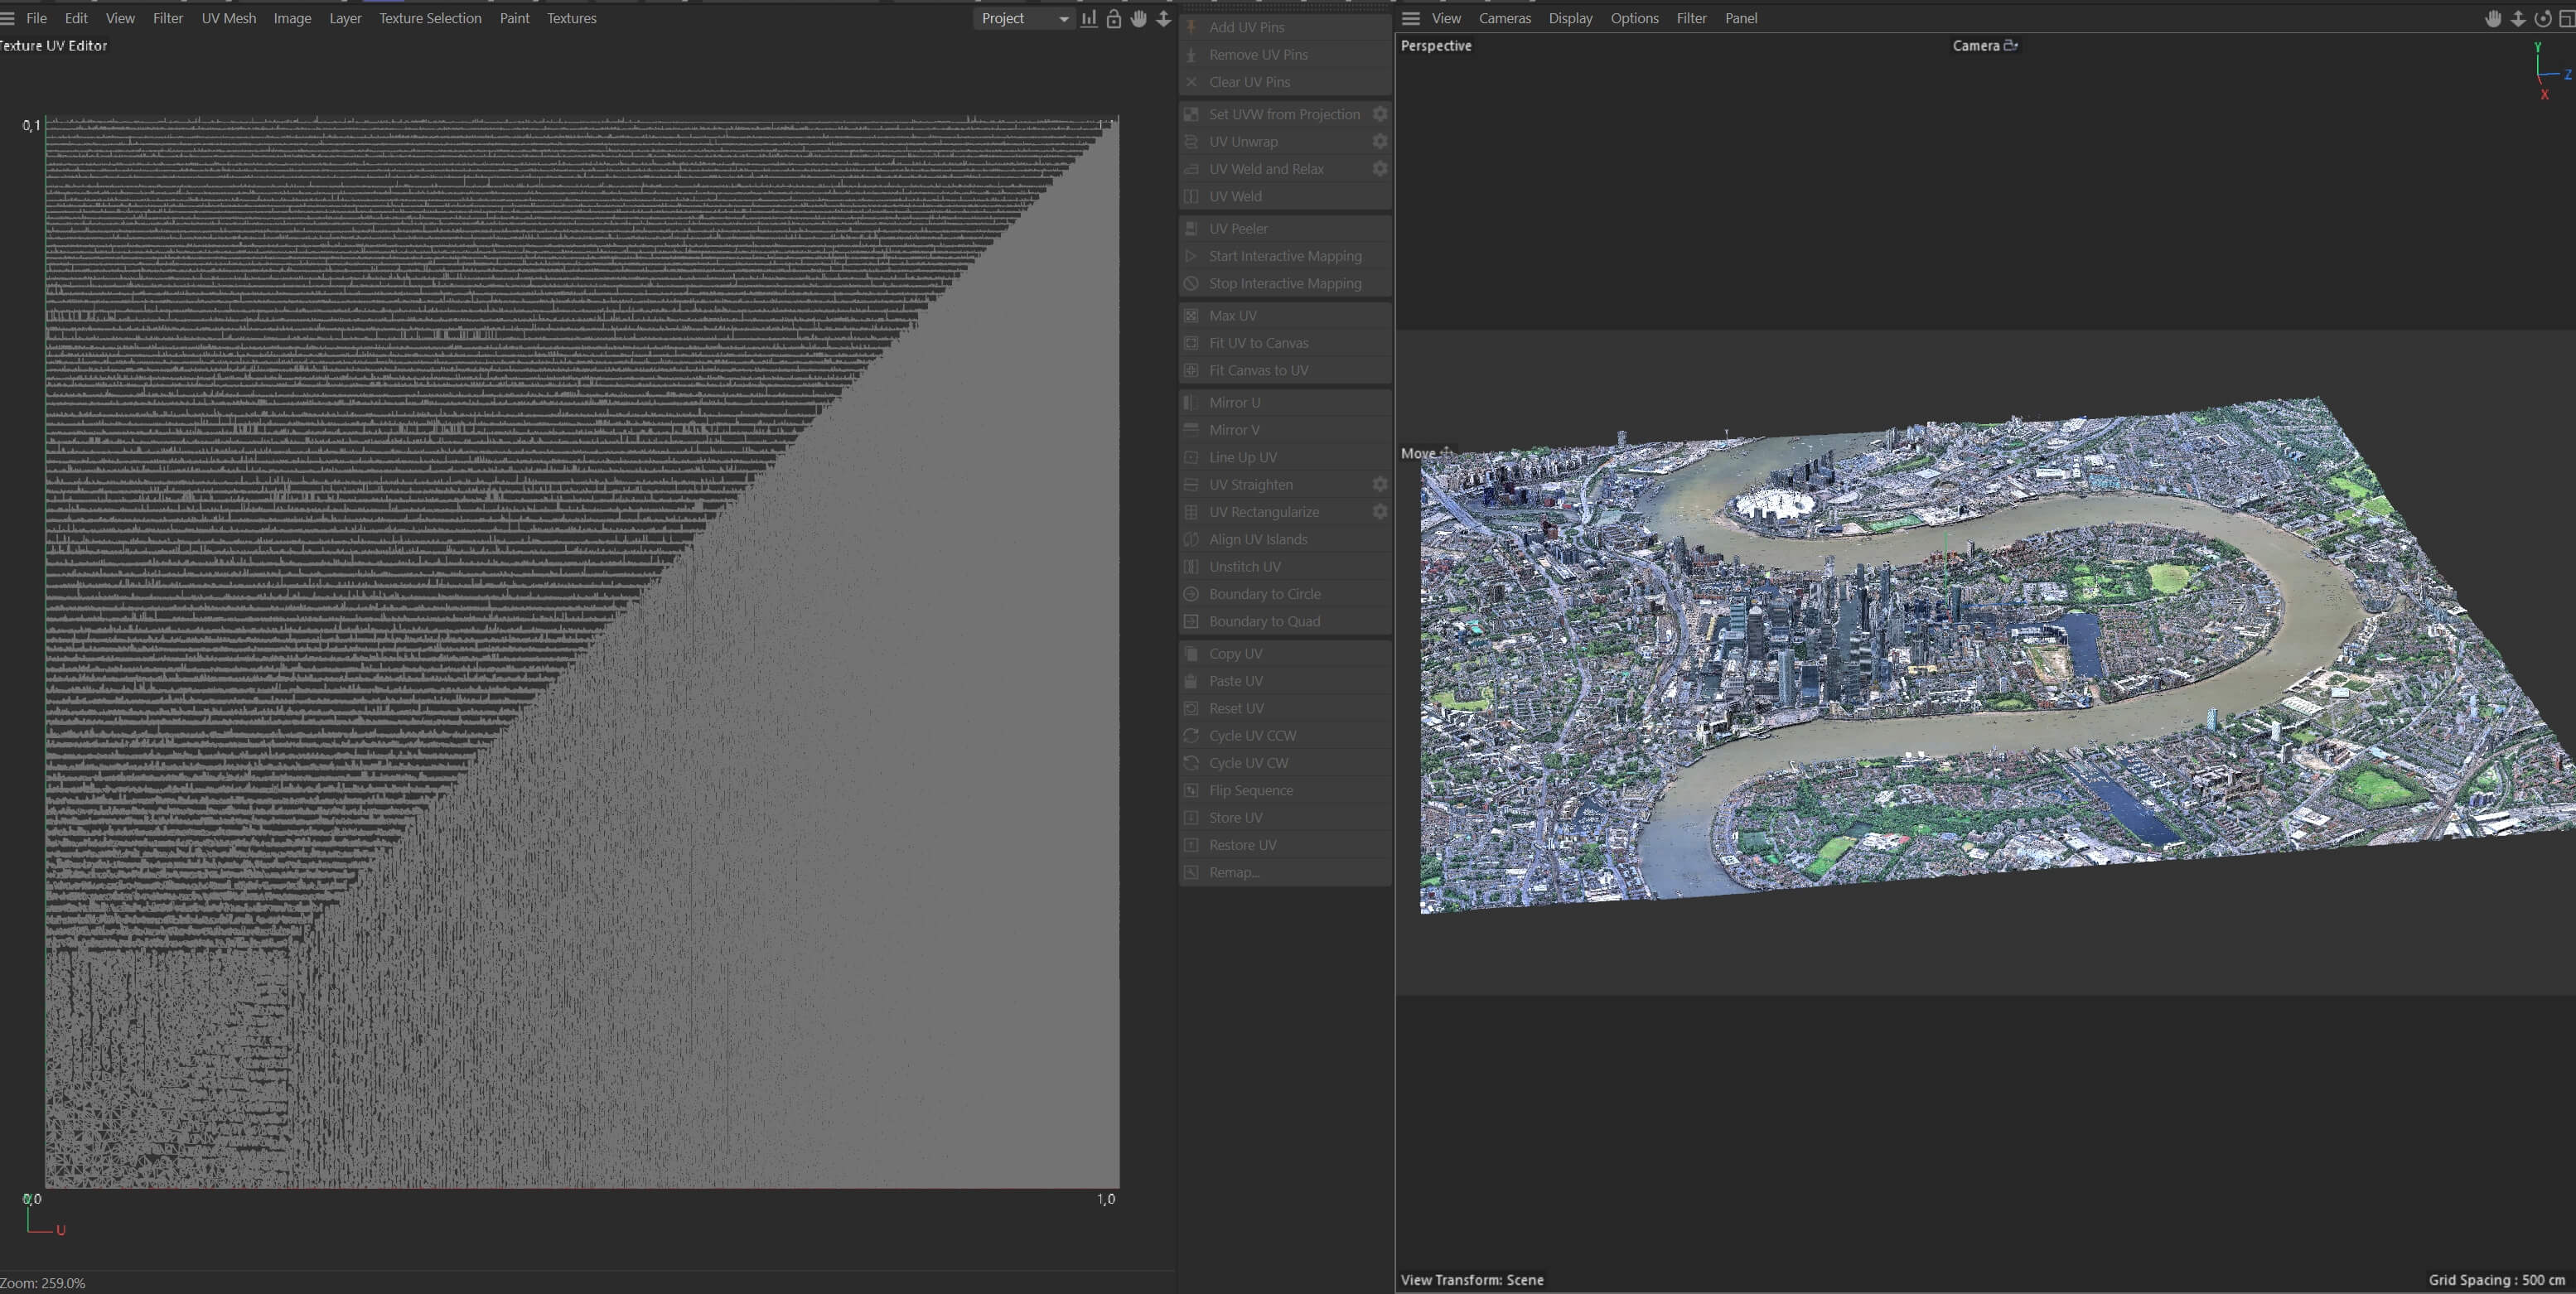The image size is (2576, 1294).
Task: Click the Boundary to Circle icon
Action: [x=1191, y=593]
